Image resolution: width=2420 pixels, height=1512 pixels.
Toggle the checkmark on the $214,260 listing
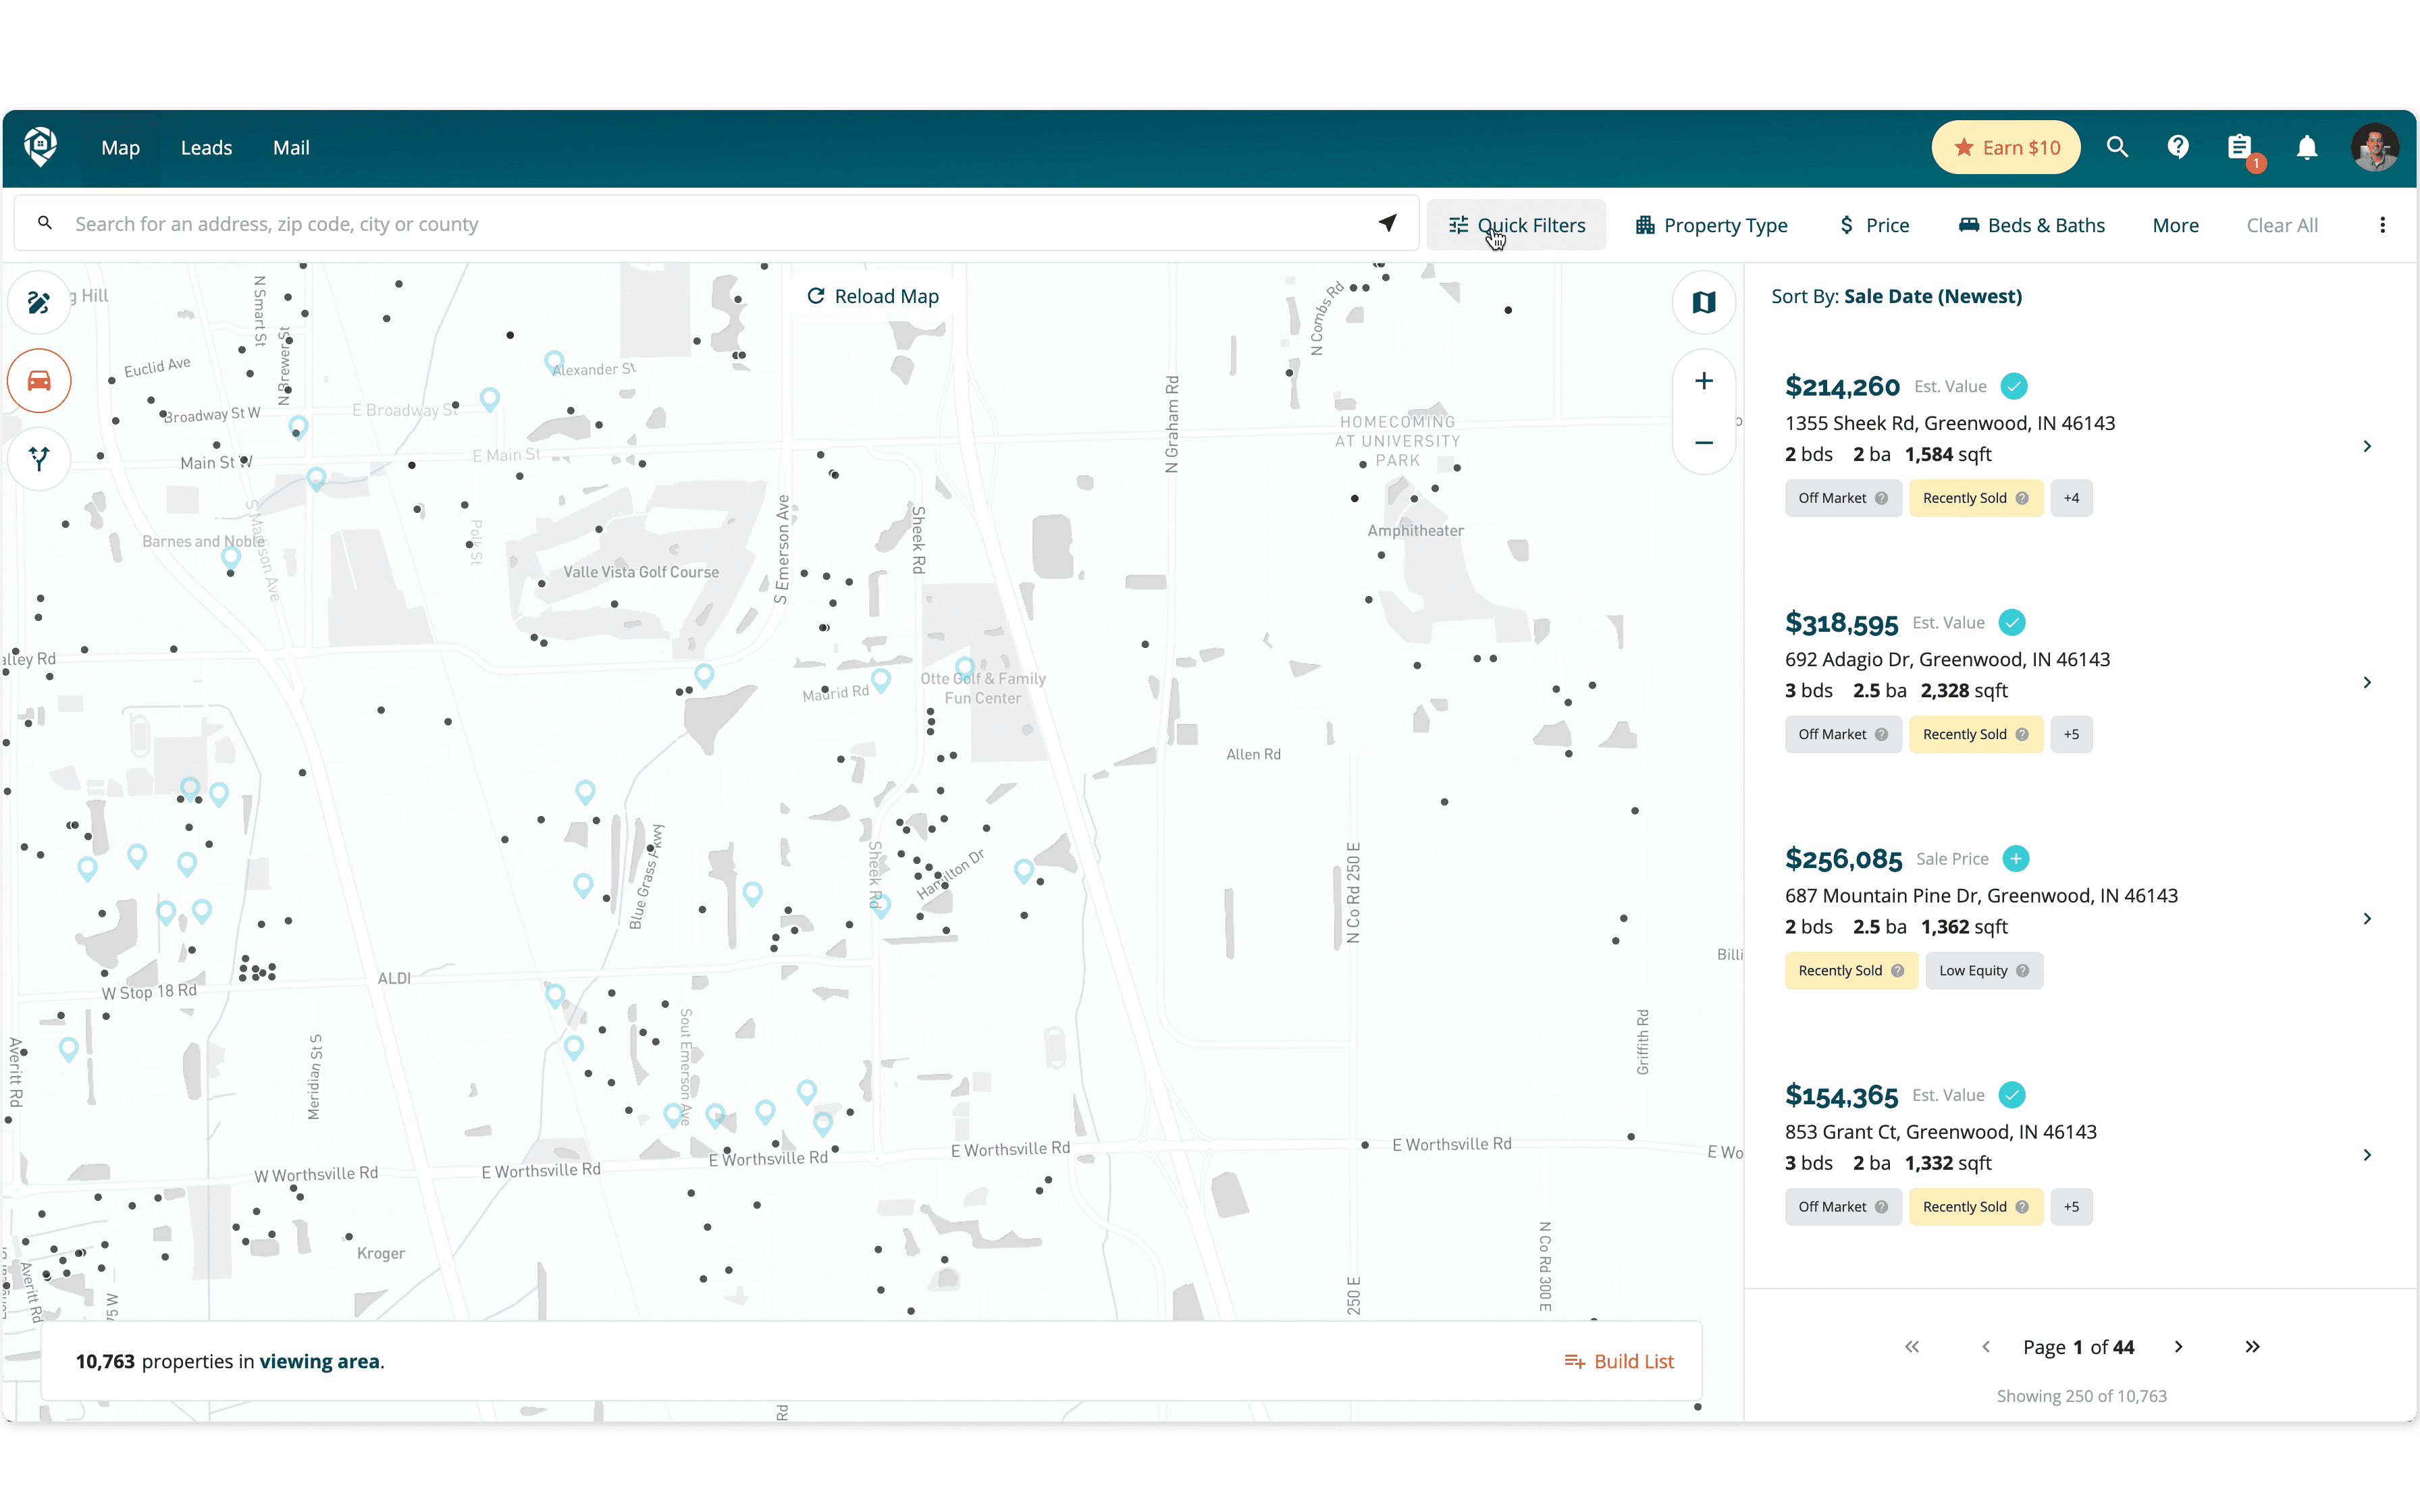pos(2014,386)
